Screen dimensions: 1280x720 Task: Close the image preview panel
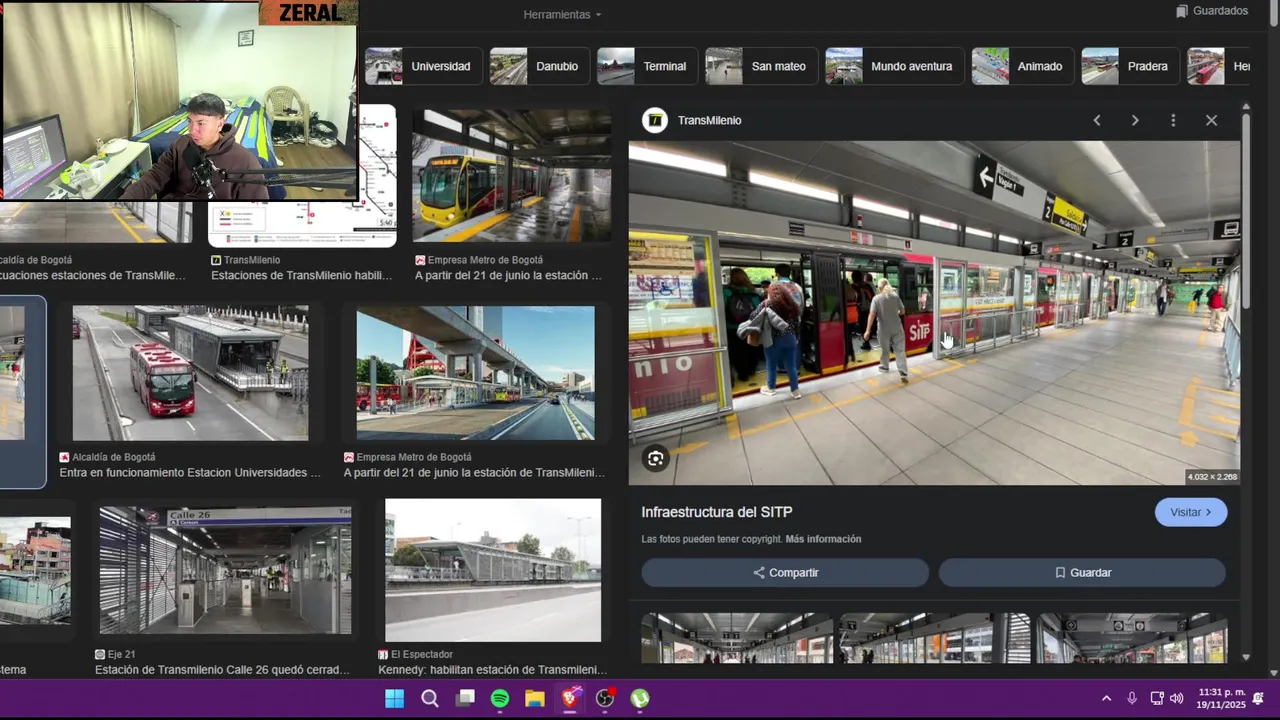point(1211,120)
